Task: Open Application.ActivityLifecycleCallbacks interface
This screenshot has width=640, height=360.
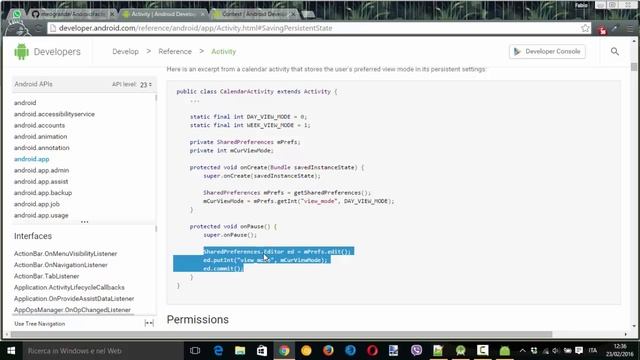Action: 69,287
